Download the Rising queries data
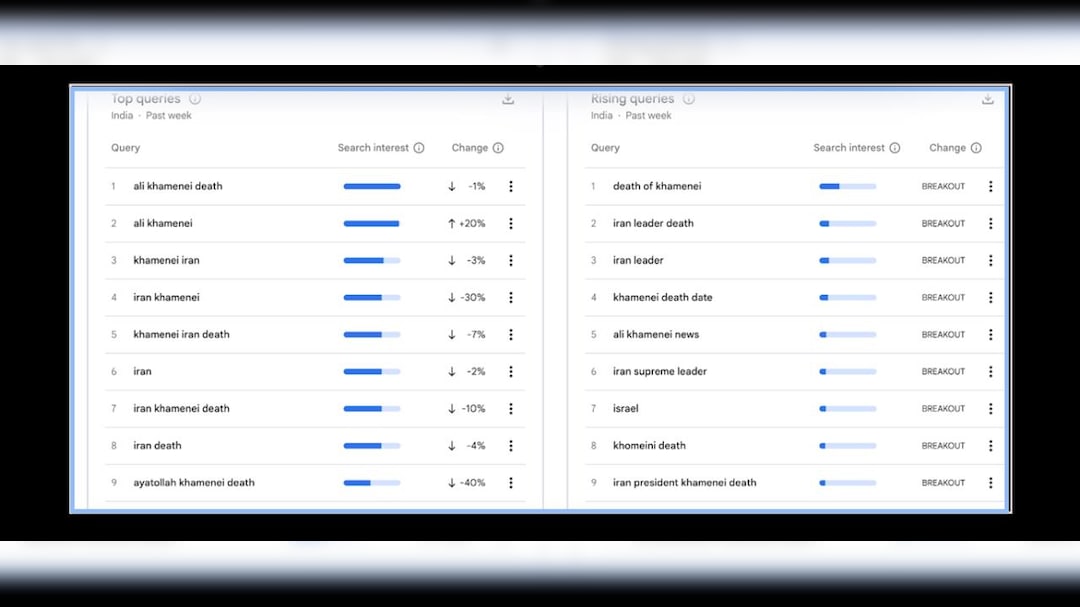This screenshot has height=607, width=1080. click(x=988, y=99)
